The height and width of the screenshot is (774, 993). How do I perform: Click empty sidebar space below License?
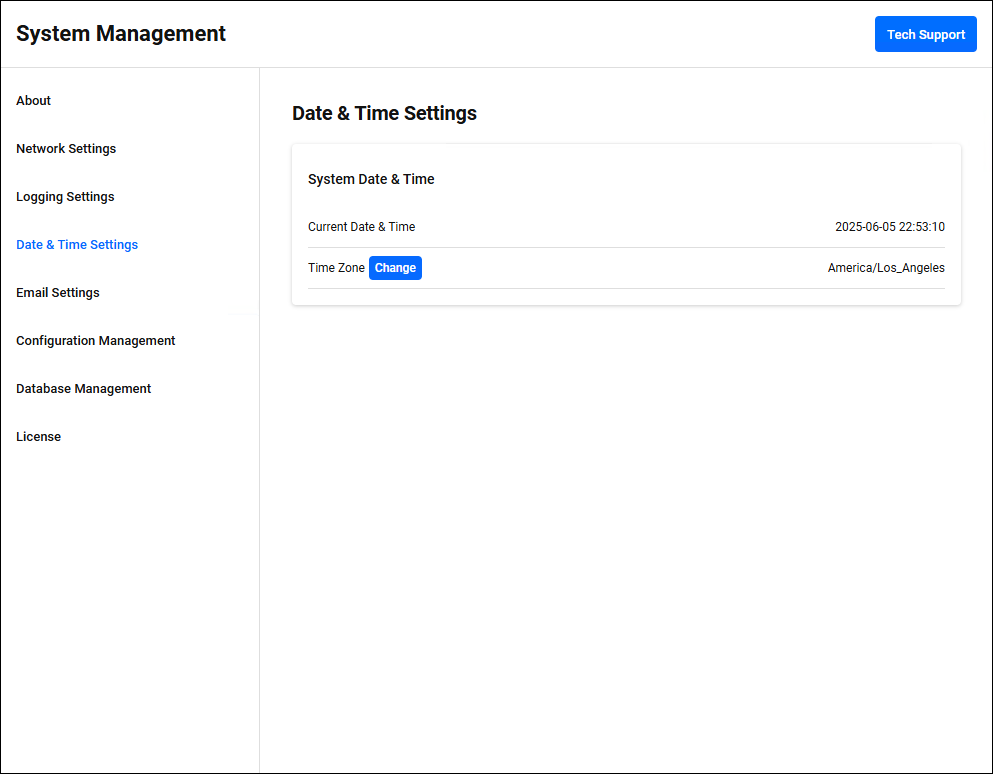pos(130,600)
